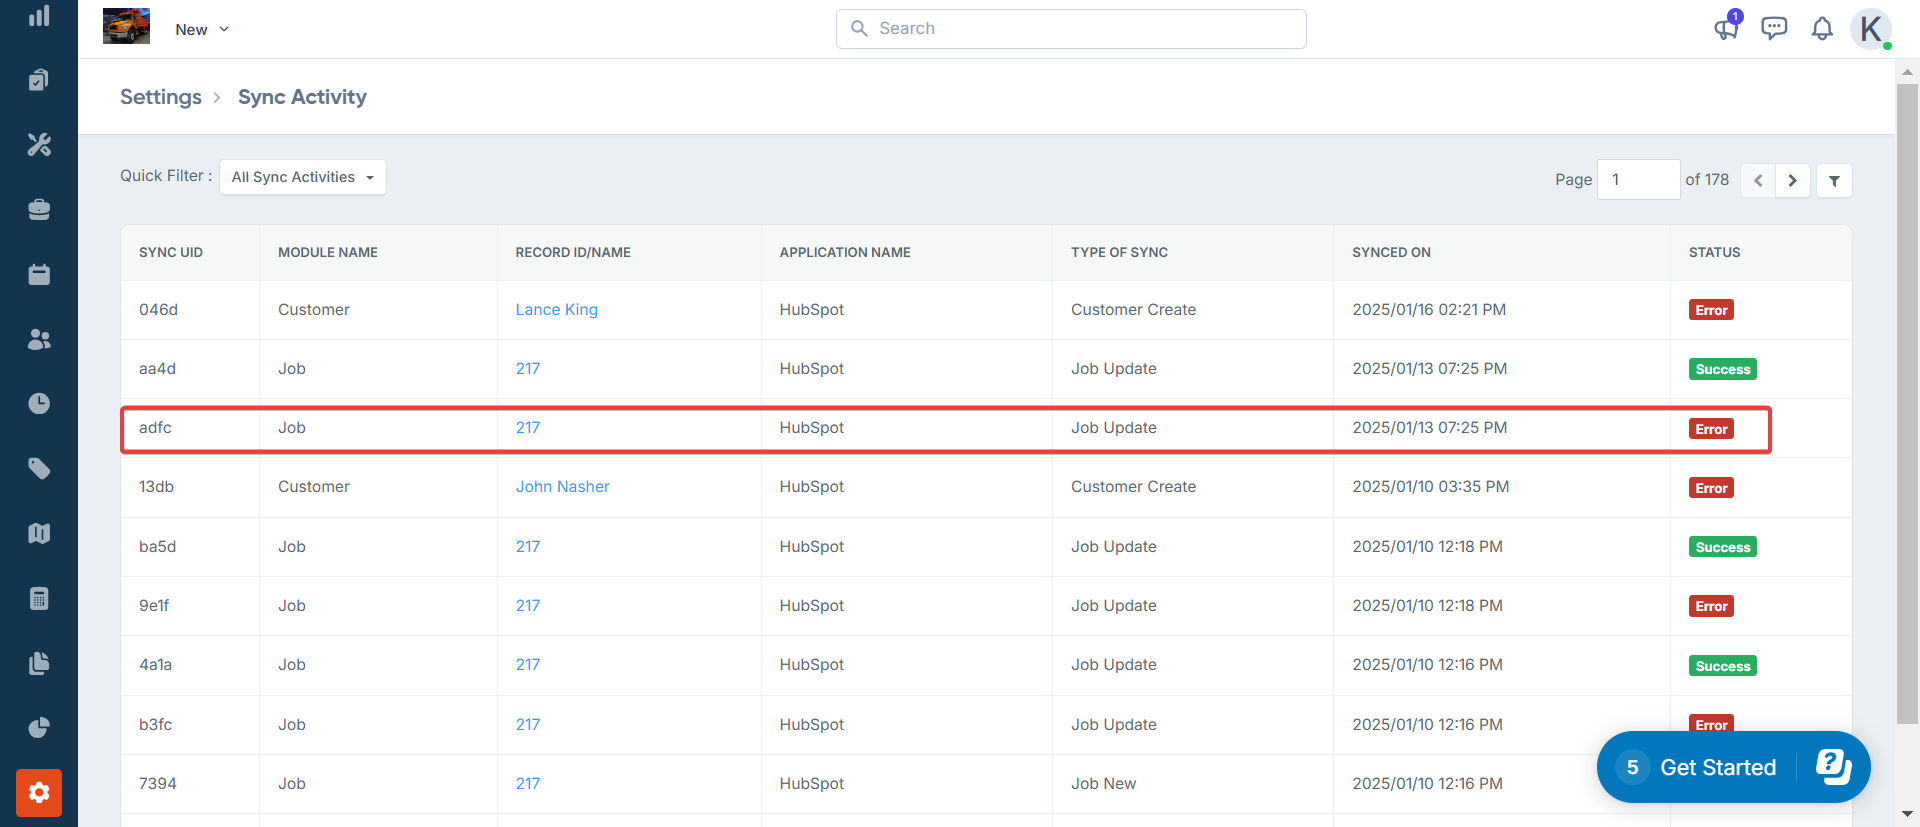This screenshot has height=827, width=1920.
Task: Open record 217 in the 4a1a row
Action: tap(528, 665)
